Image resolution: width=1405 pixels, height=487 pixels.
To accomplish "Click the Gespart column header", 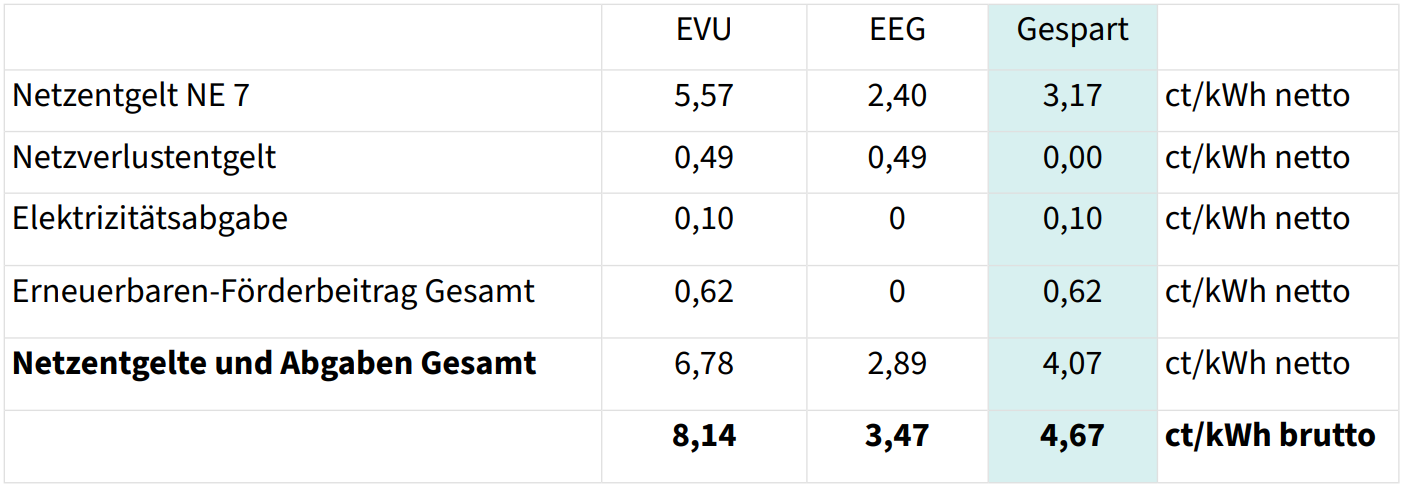I will pyautogui.click(x=1072, y=30).
